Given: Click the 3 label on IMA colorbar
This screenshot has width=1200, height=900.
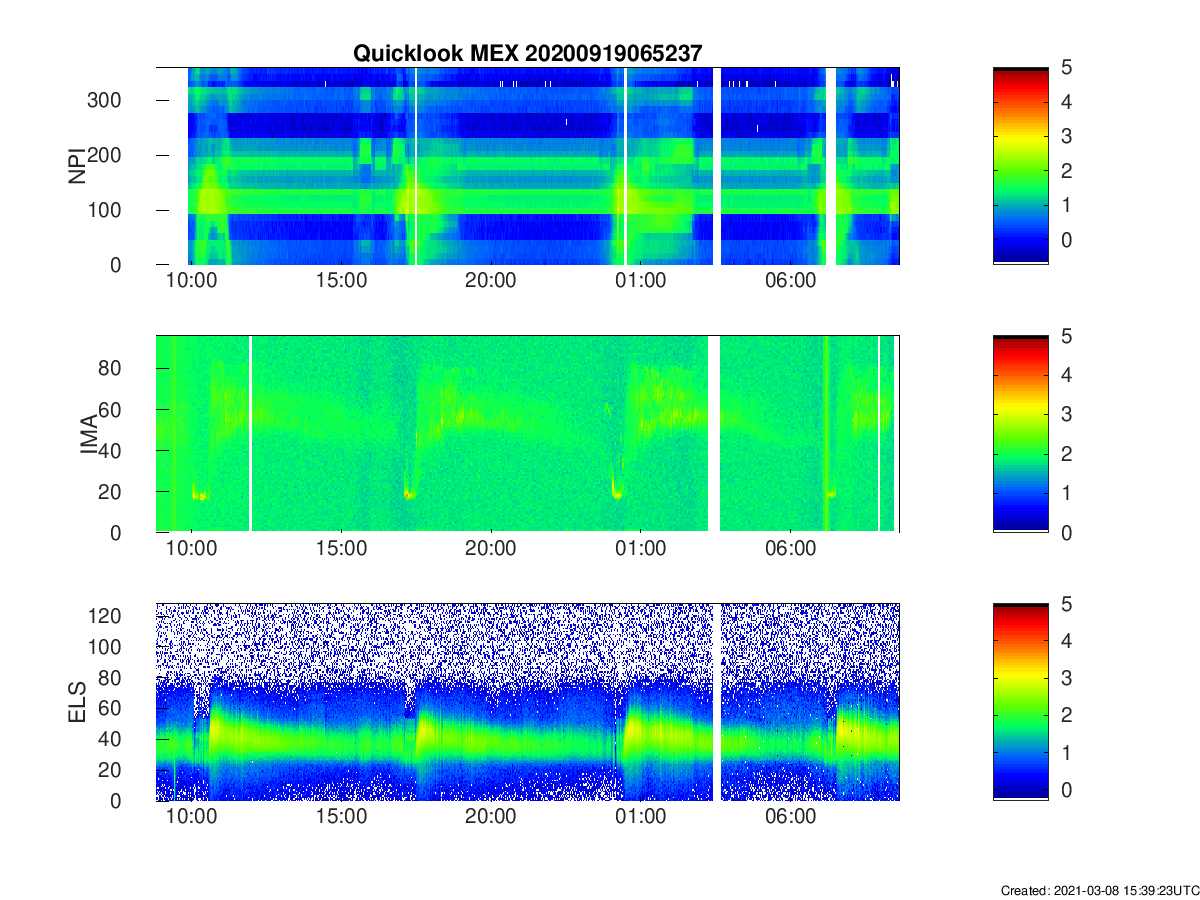Looking at the screenshot, I should point(1067,414).
